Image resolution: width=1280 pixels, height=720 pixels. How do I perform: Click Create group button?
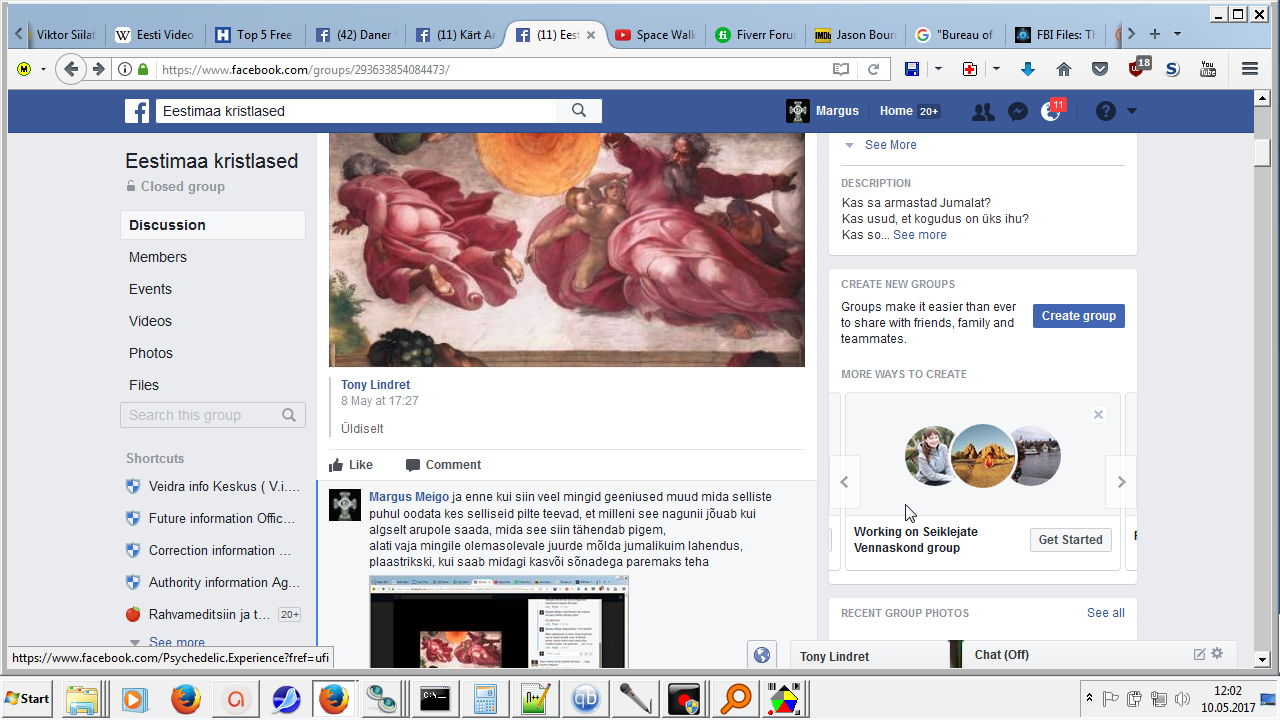point(1078,316)
